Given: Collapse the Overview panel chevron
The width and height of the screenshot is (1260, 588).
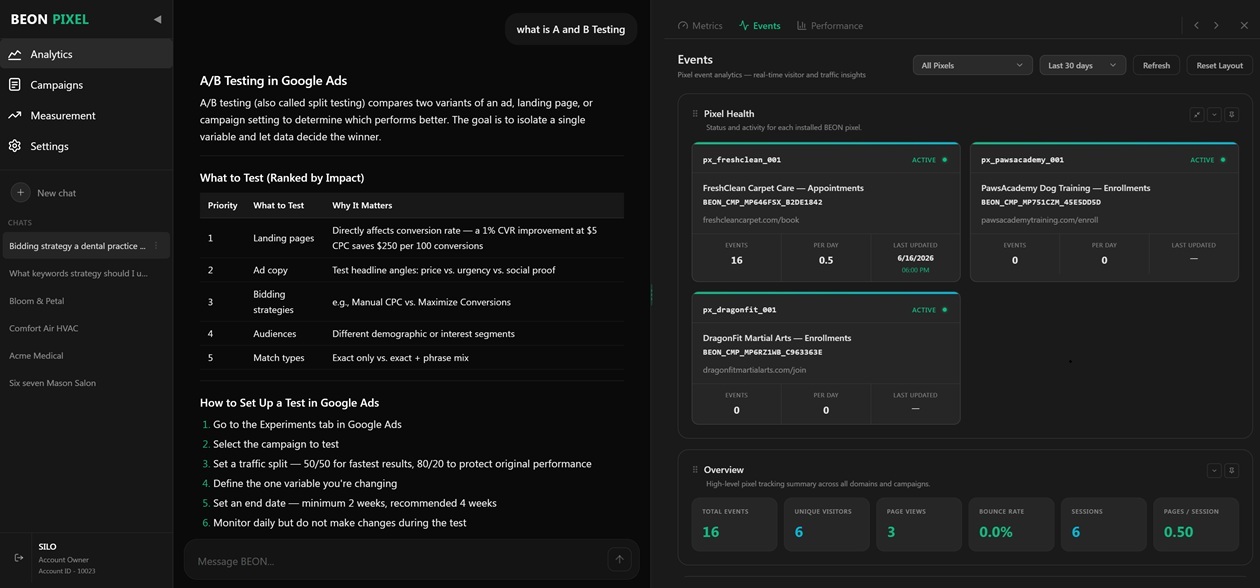Looking at the screenshot, I should [1214, 470].
